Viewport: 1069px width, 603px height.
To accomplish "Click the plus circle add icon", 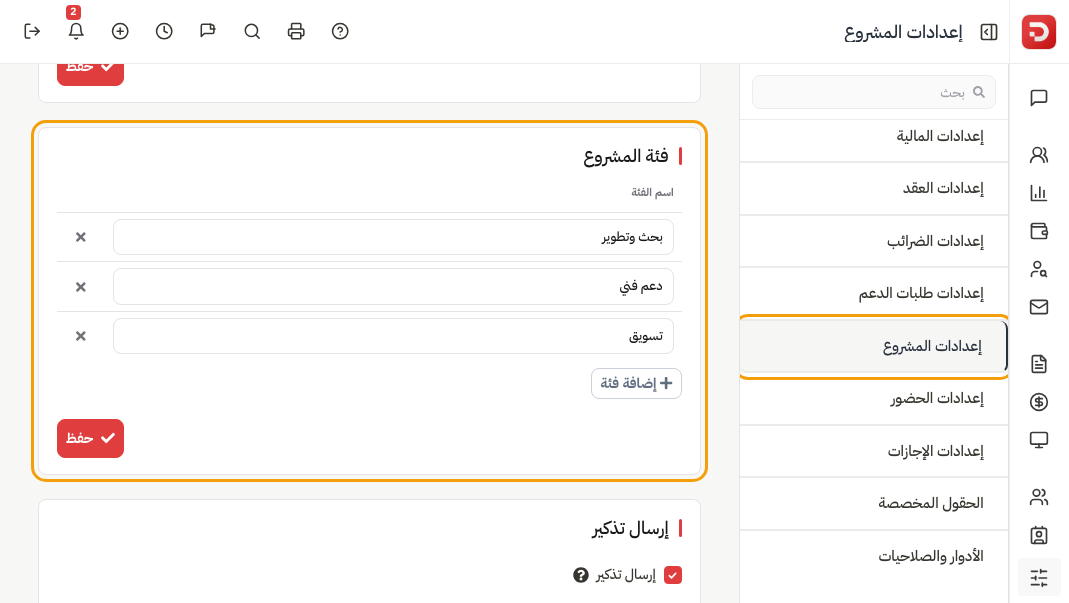I will pos(120,31).
